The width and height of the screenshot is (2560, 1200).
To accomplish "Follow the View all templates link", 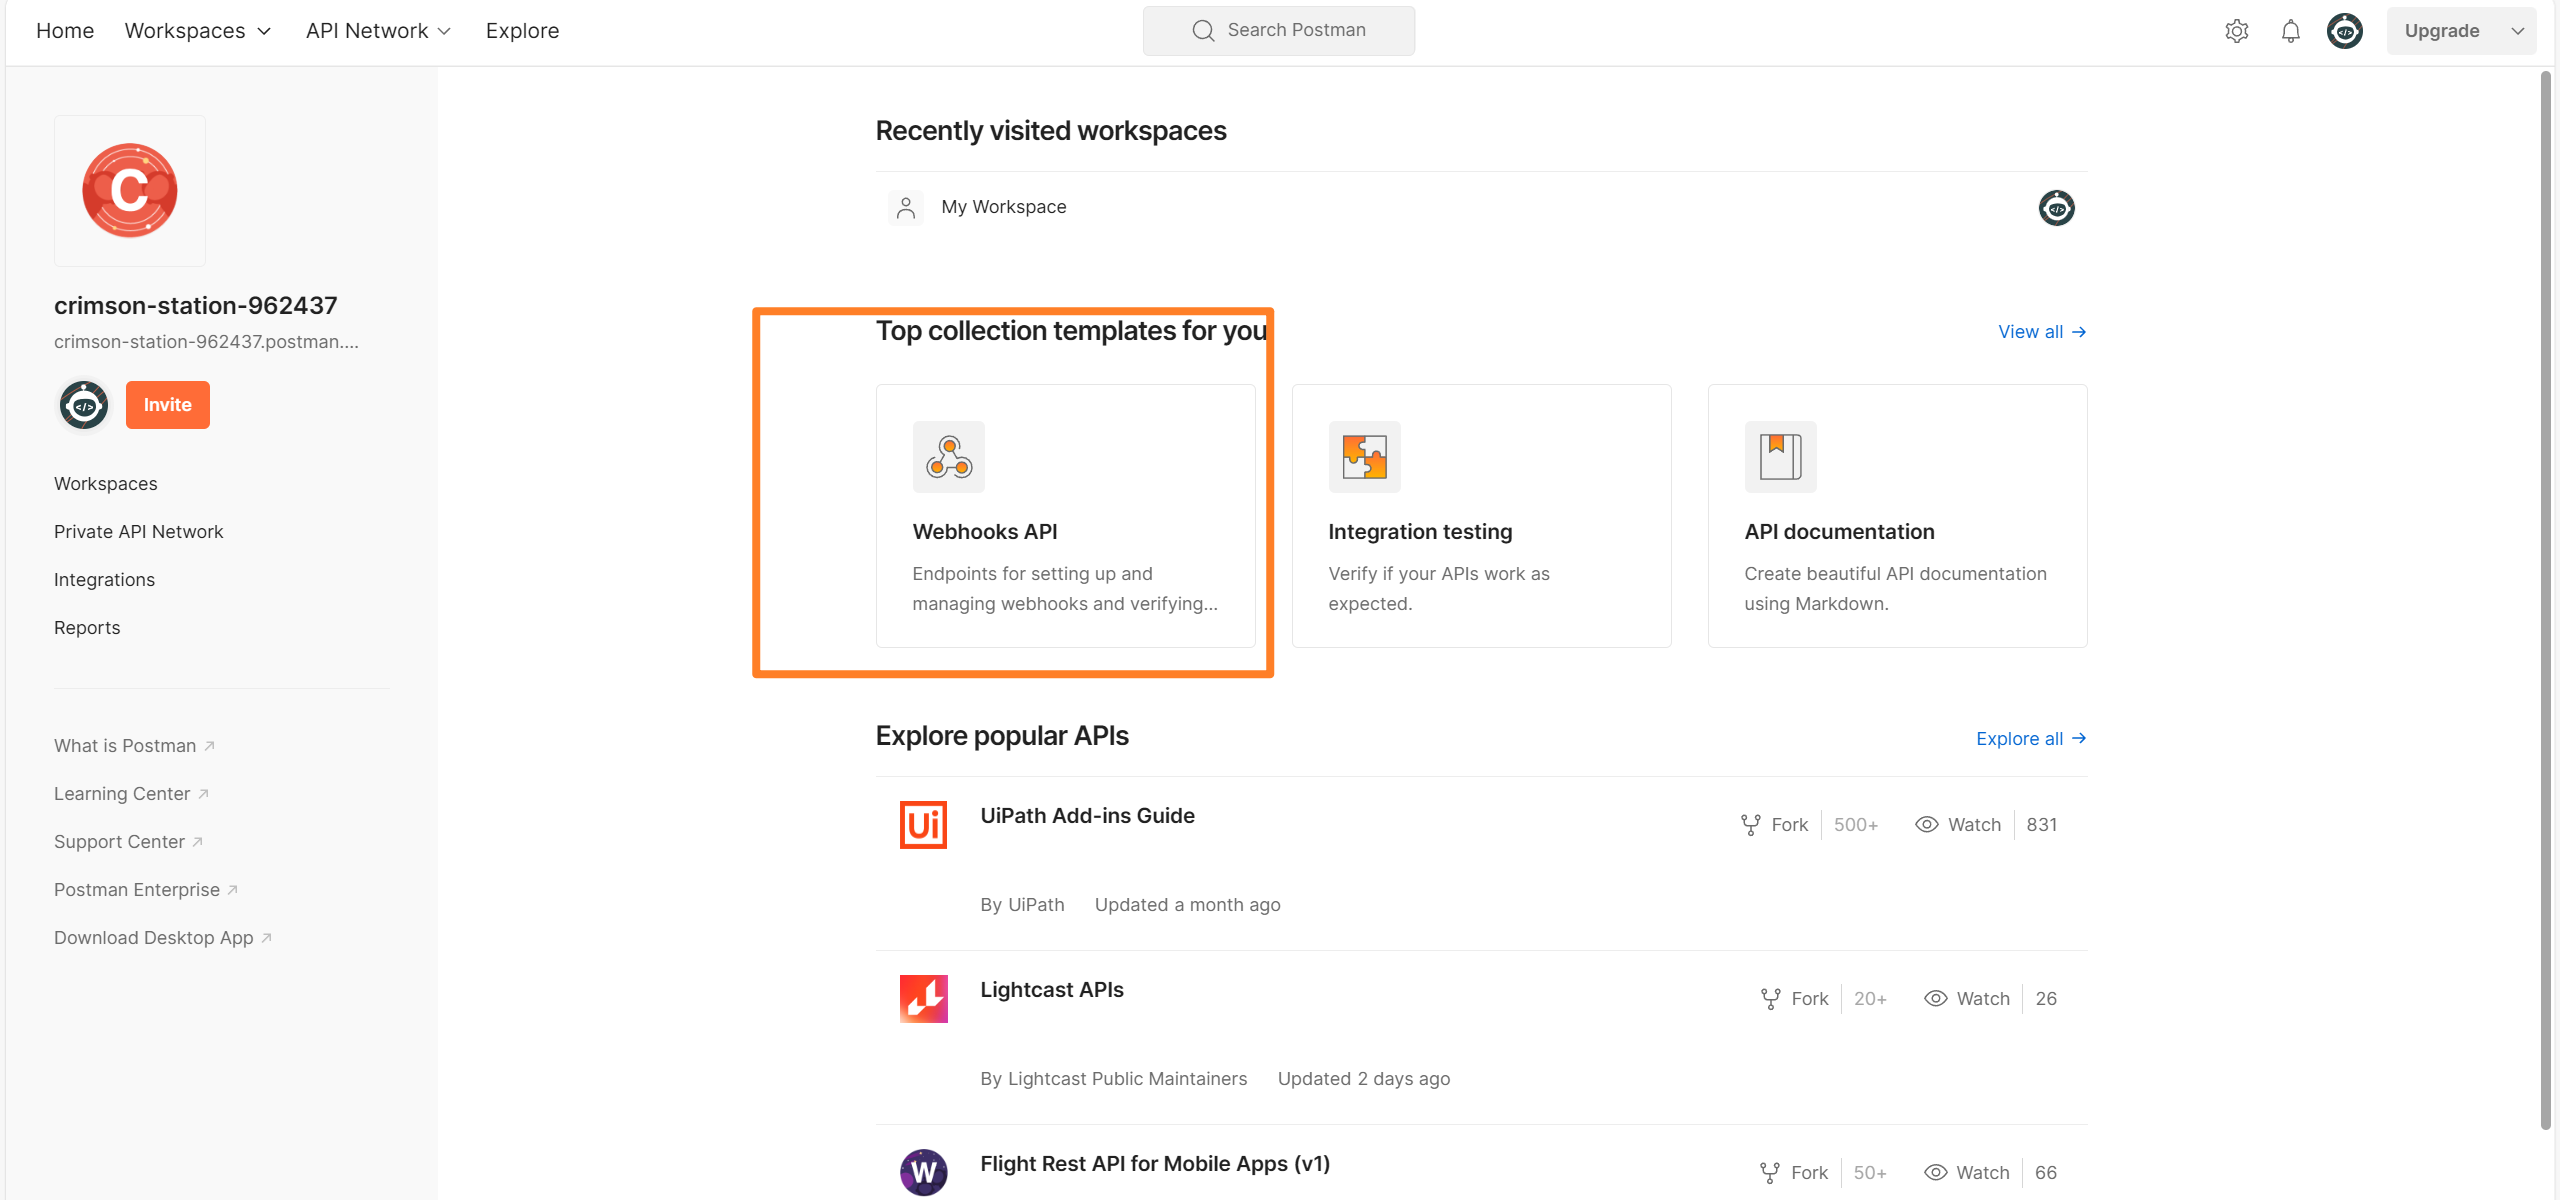I will point(2041,332).
